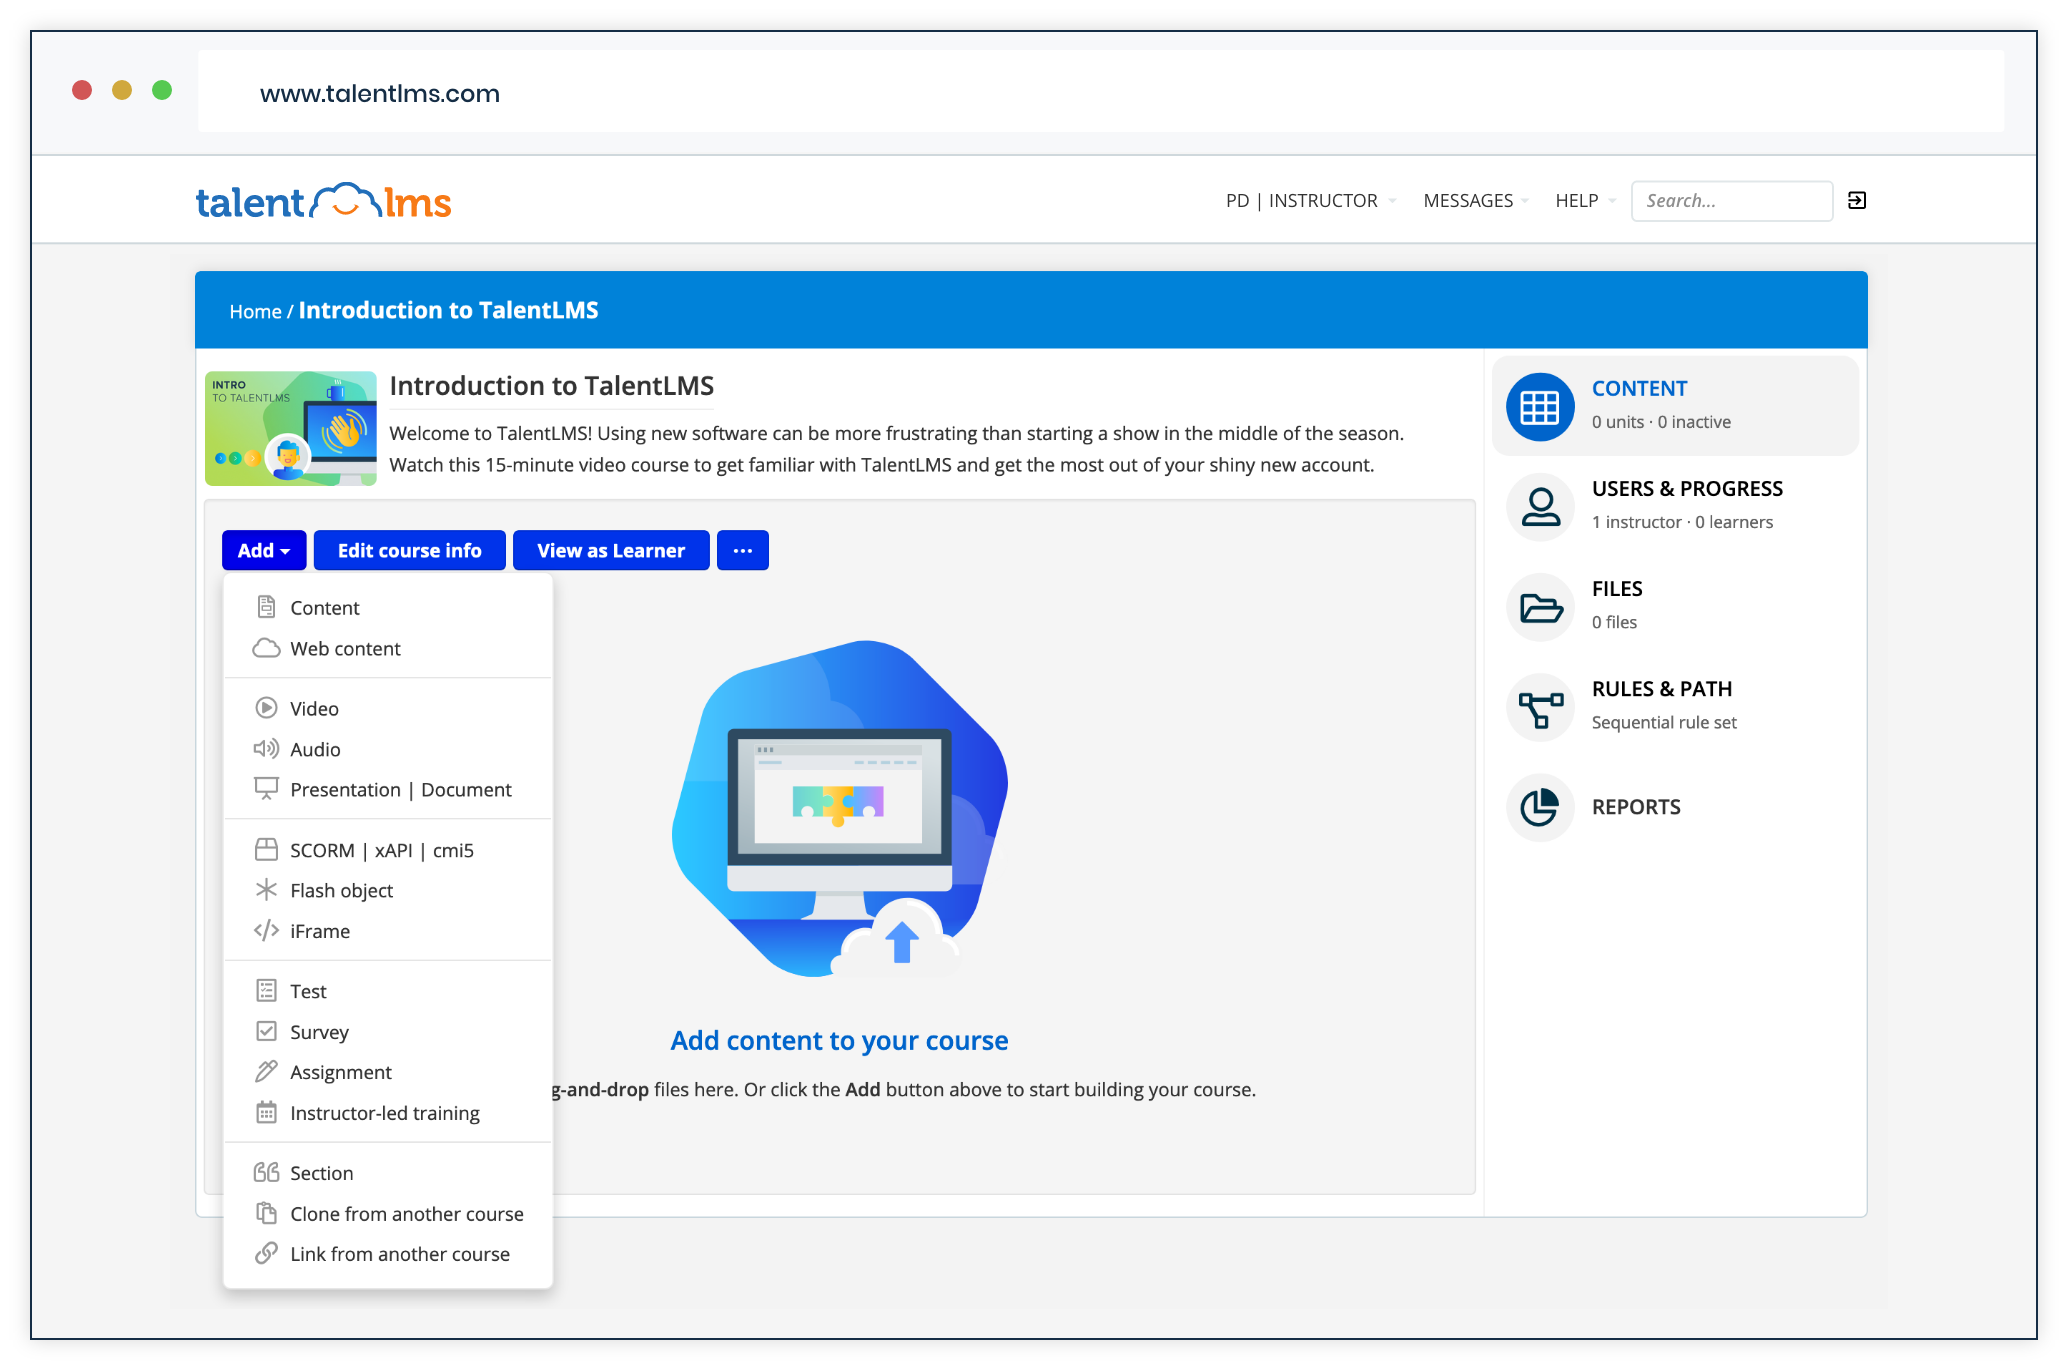Click the SCORM package icon
Screen dimensions: 2068x1370
(x=266, y=850)
